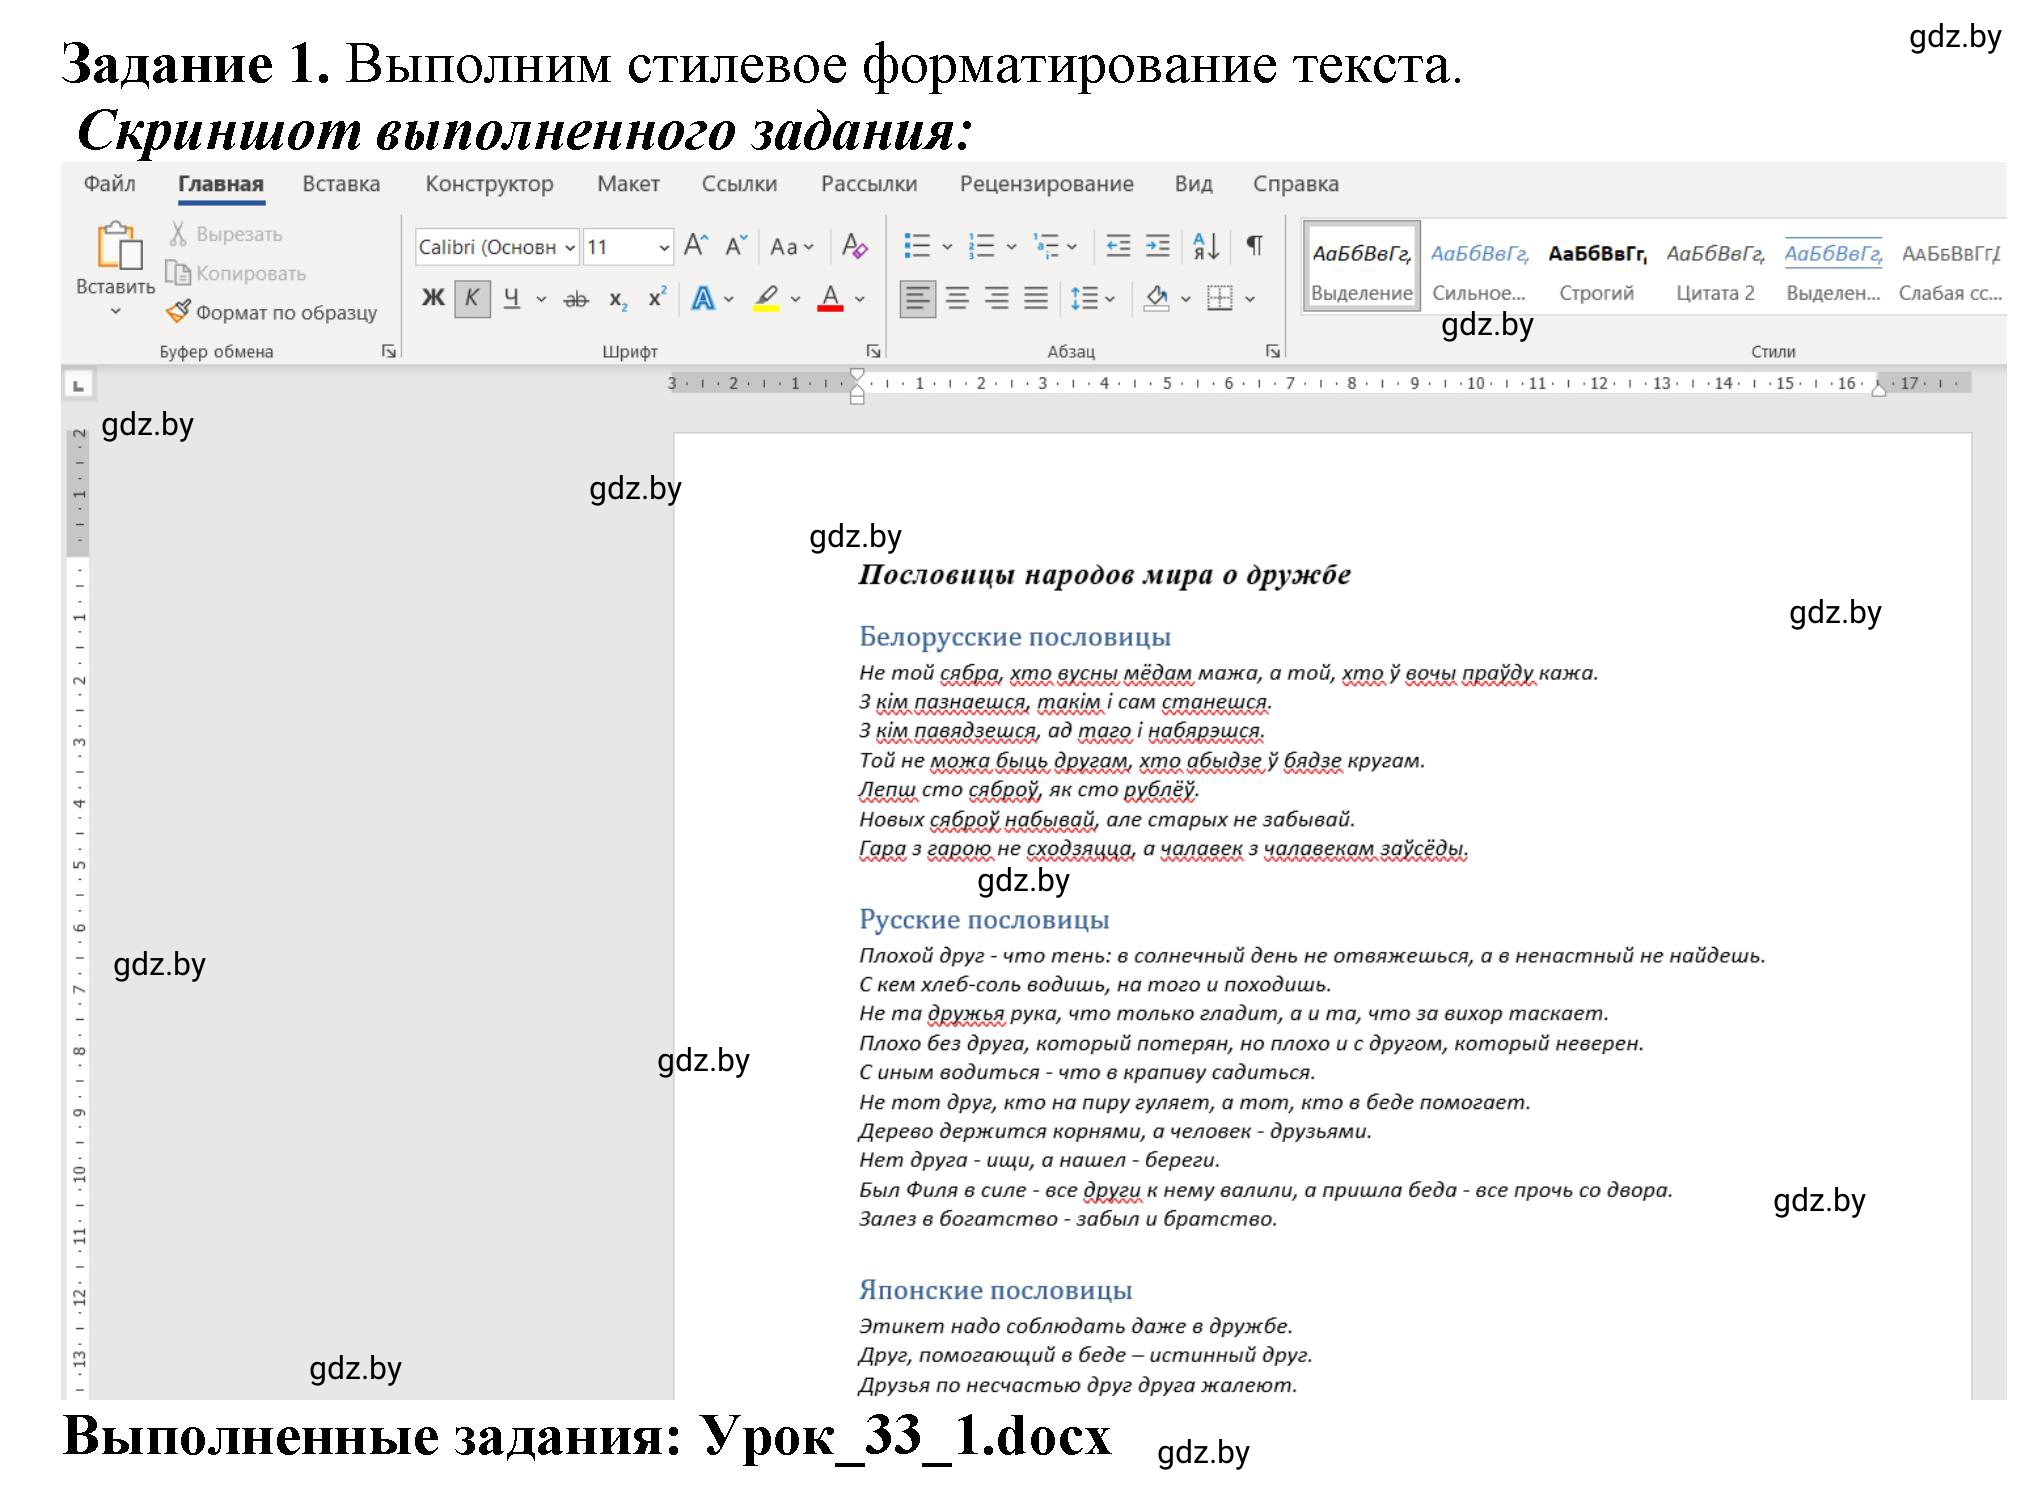Click multilevel list icon
This screenshot has height=1507, width=2038.
point(1046,246)
